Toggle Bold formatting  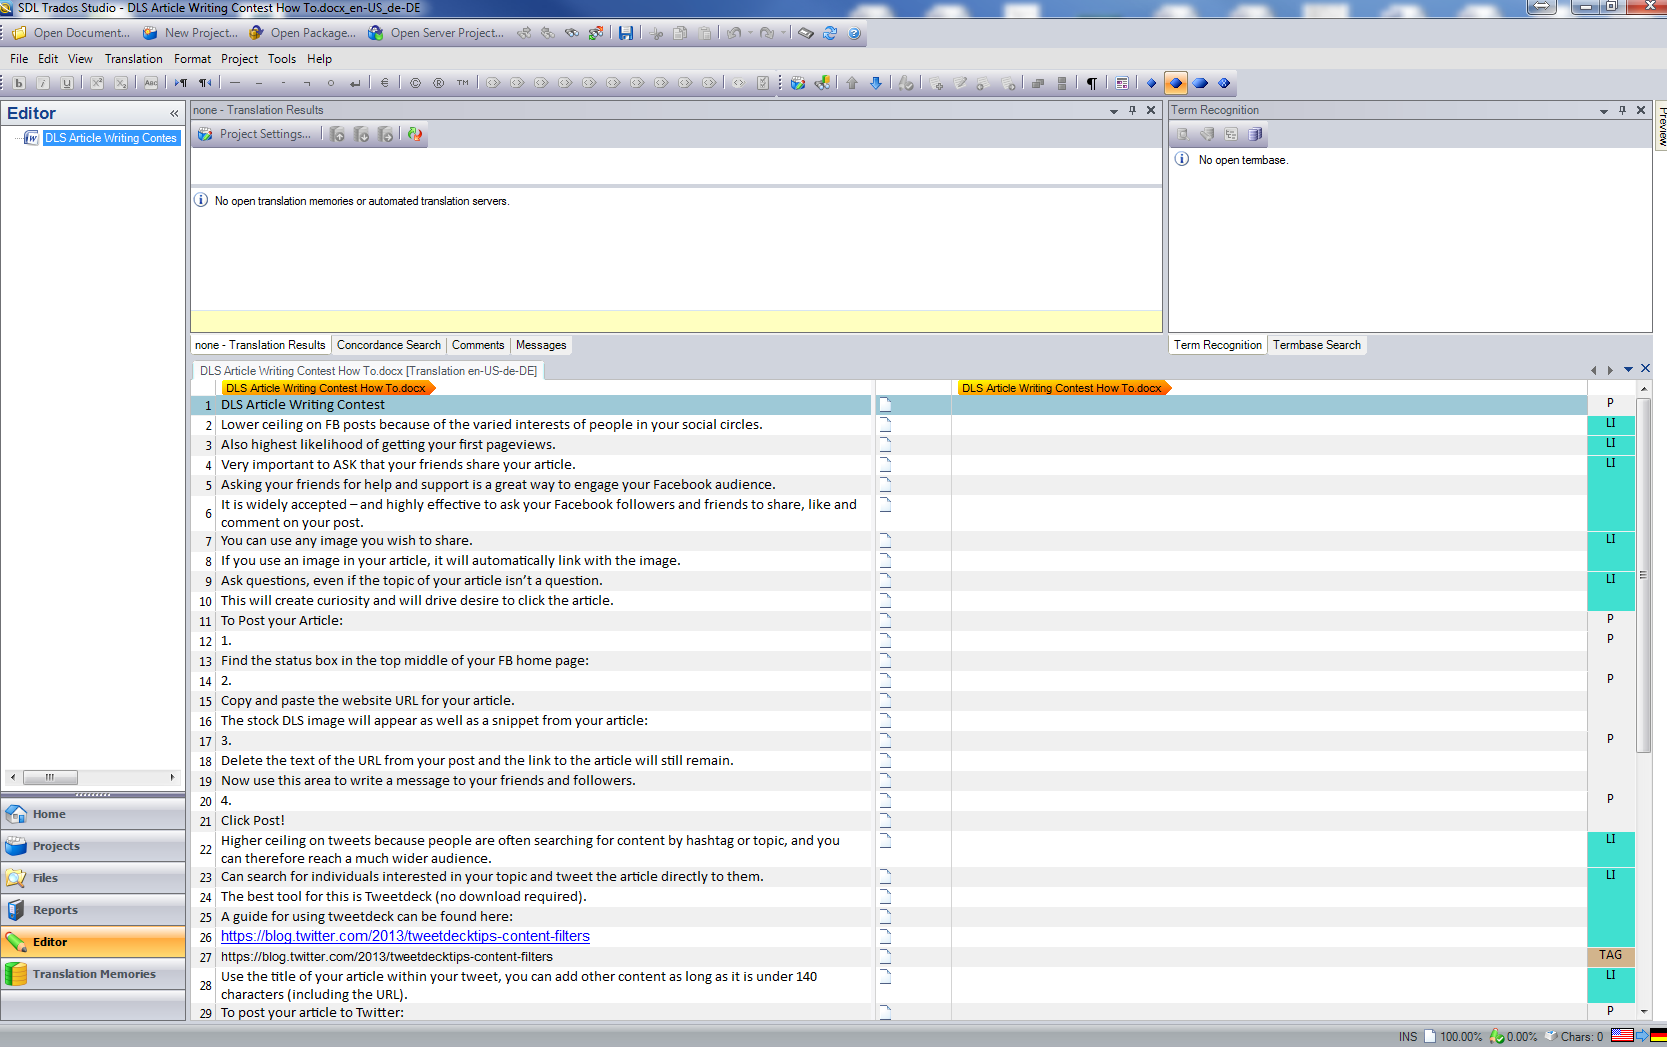point(19,83)
